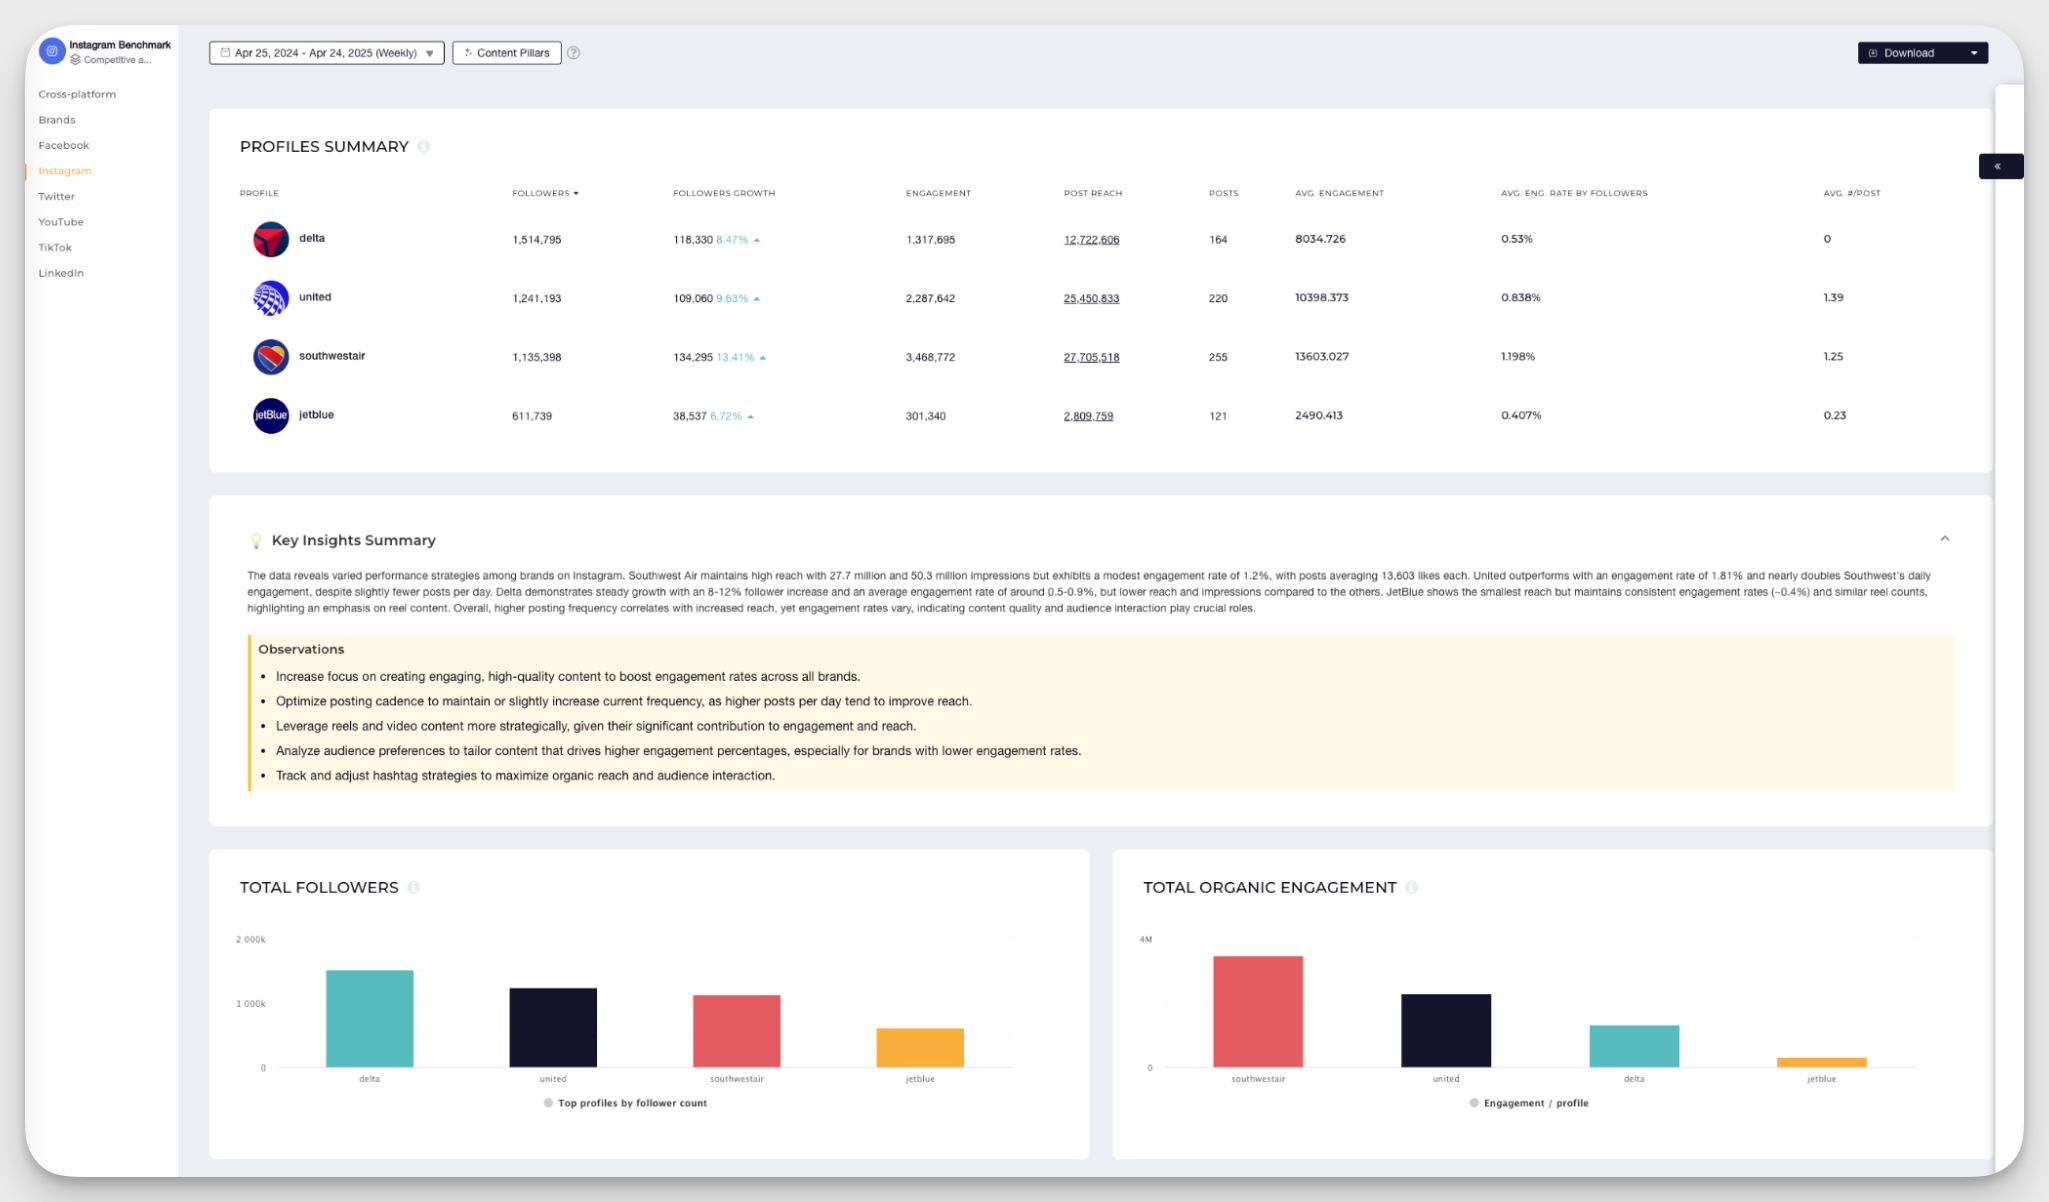
Task: Click united engagement value 2,287,642
Action: (930, 298)
